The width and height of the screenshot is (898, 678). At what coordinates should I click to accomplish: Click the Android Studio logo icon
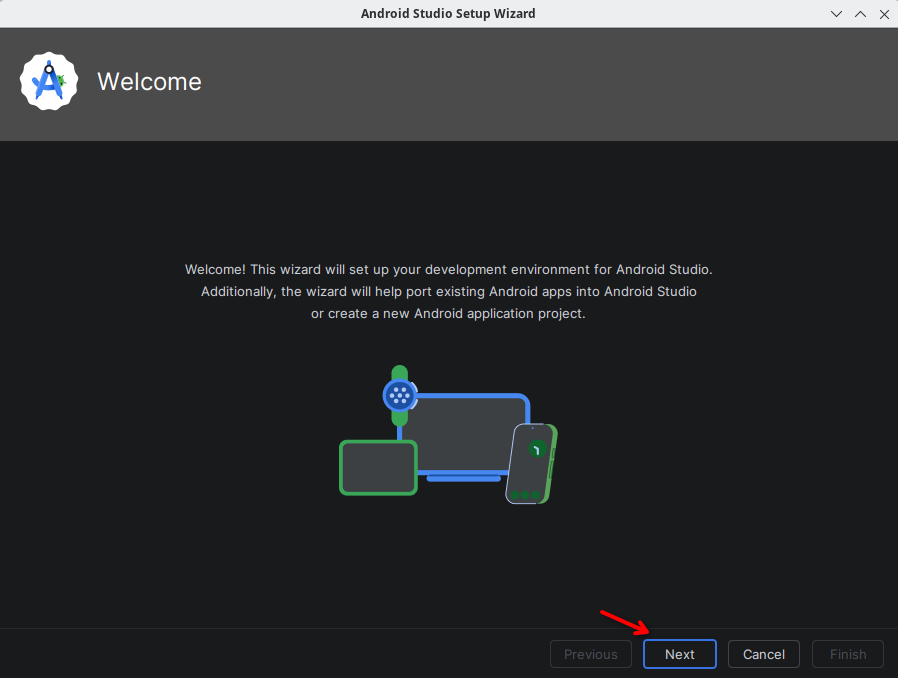[x=49, y=81]
